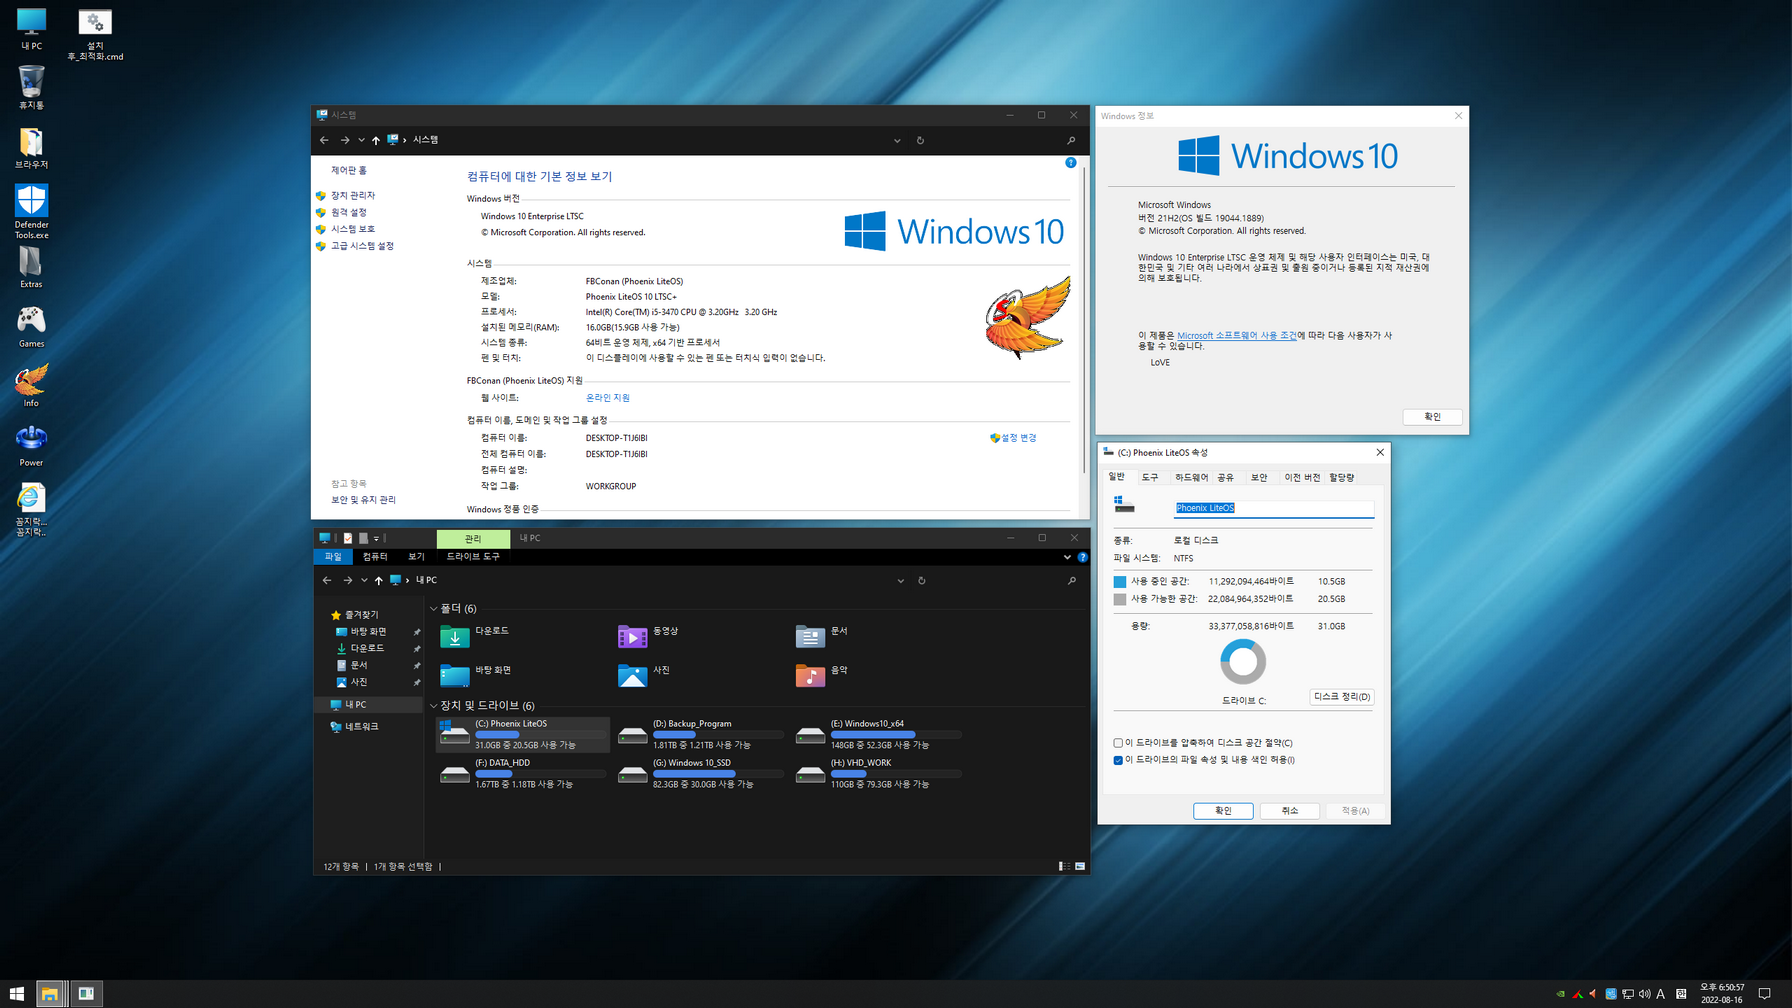Screen dimensions: 1792x1008
Task: Open the 동영상 folder in 내 PC
Action: [x=648, y=636]
